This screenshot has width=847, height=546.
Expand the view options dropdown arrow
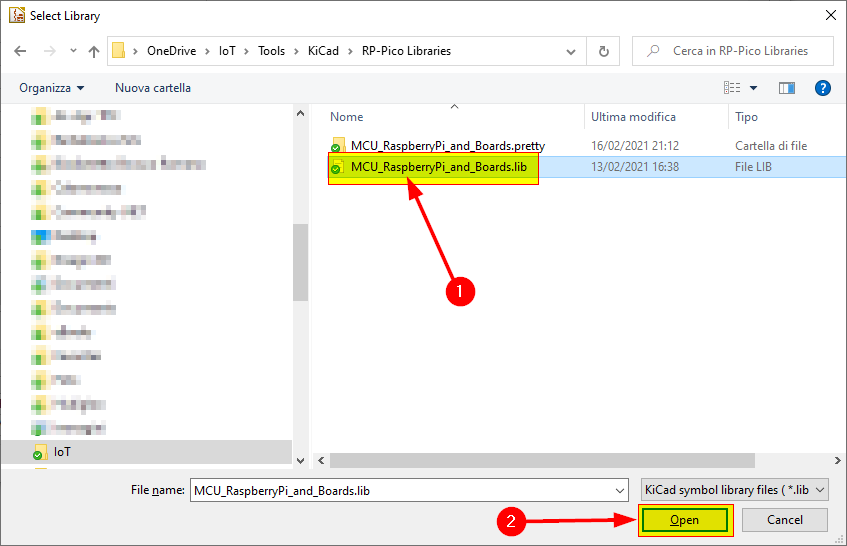point(754,88)
